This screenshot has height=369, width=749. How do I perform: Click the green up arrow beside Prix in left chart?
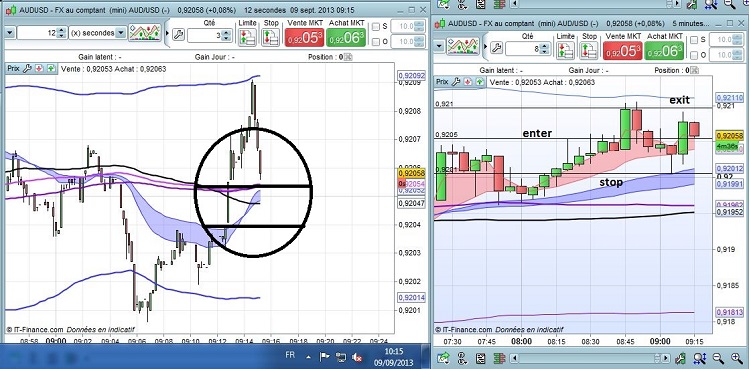51,69
